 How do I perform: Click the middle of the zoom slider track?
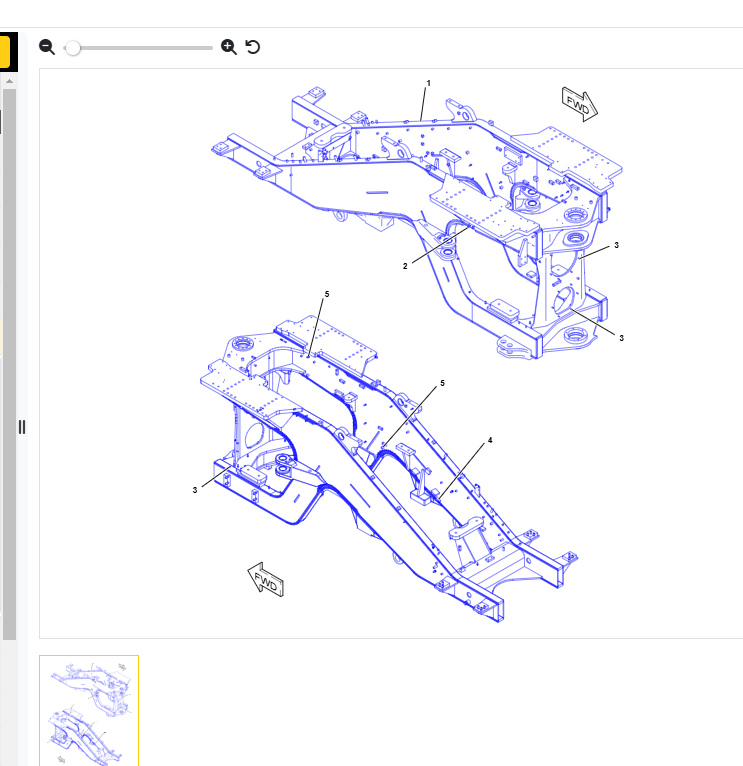click(x=140, y=47)
